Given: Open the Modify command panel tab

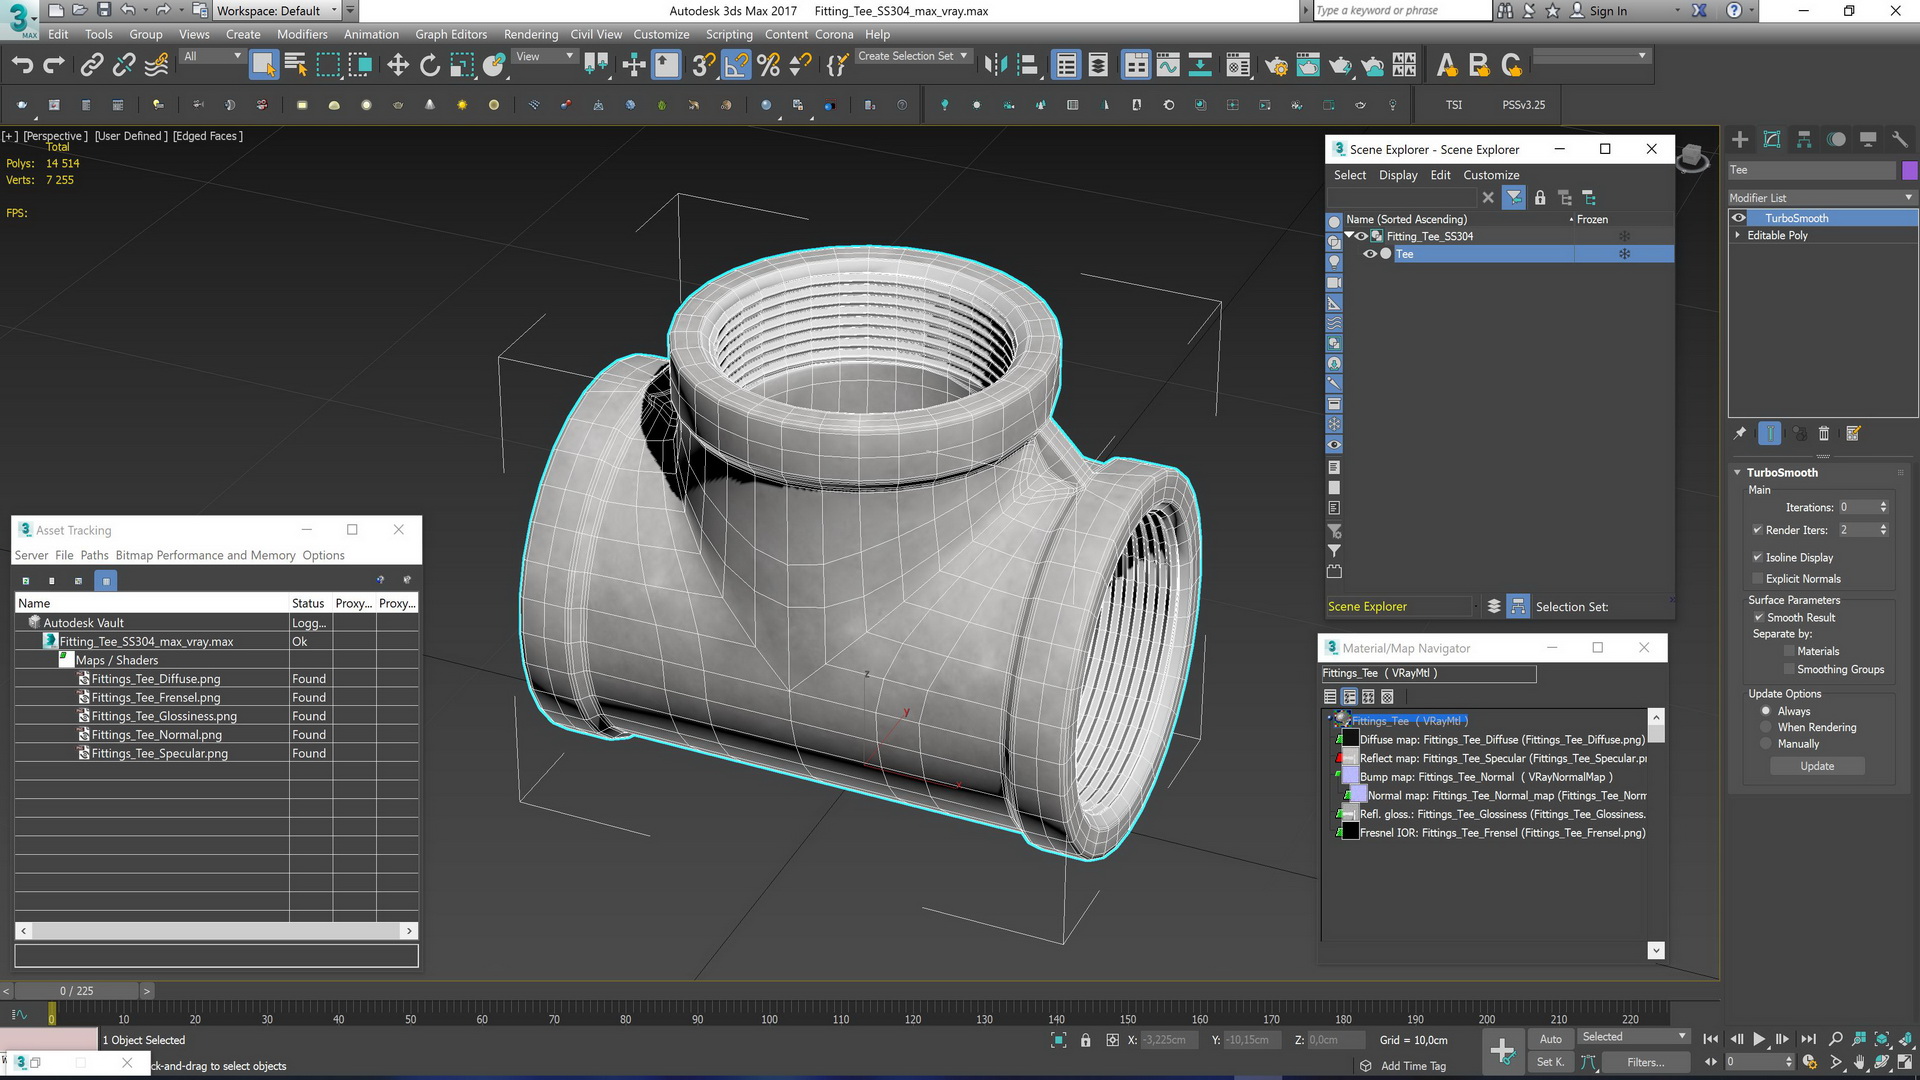Looking at the screenshot, I should pos(1772,140).
